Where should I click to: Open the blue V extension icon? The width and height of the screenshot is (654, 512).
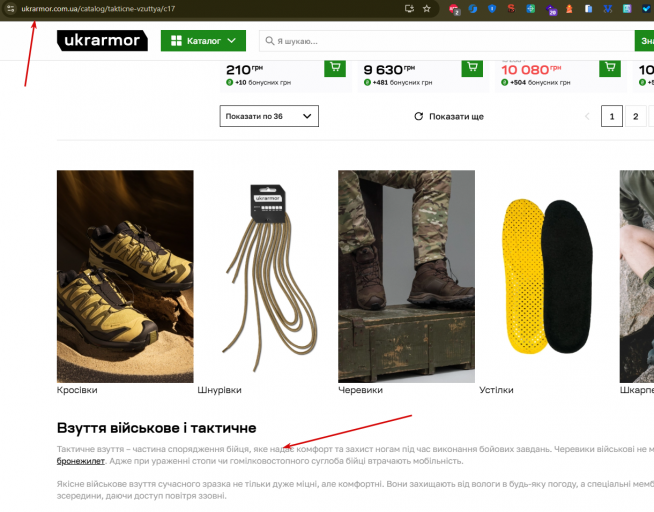pyautogui.click(x=608, y=8)
